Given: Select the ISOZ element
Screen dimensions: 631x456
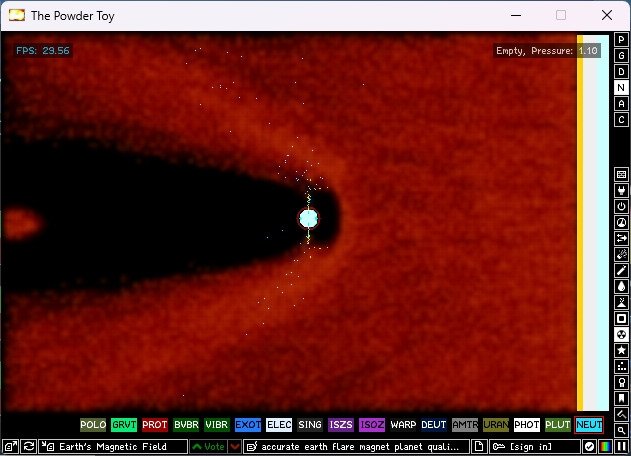Looking at the screenshot, I should click(372, 425).
